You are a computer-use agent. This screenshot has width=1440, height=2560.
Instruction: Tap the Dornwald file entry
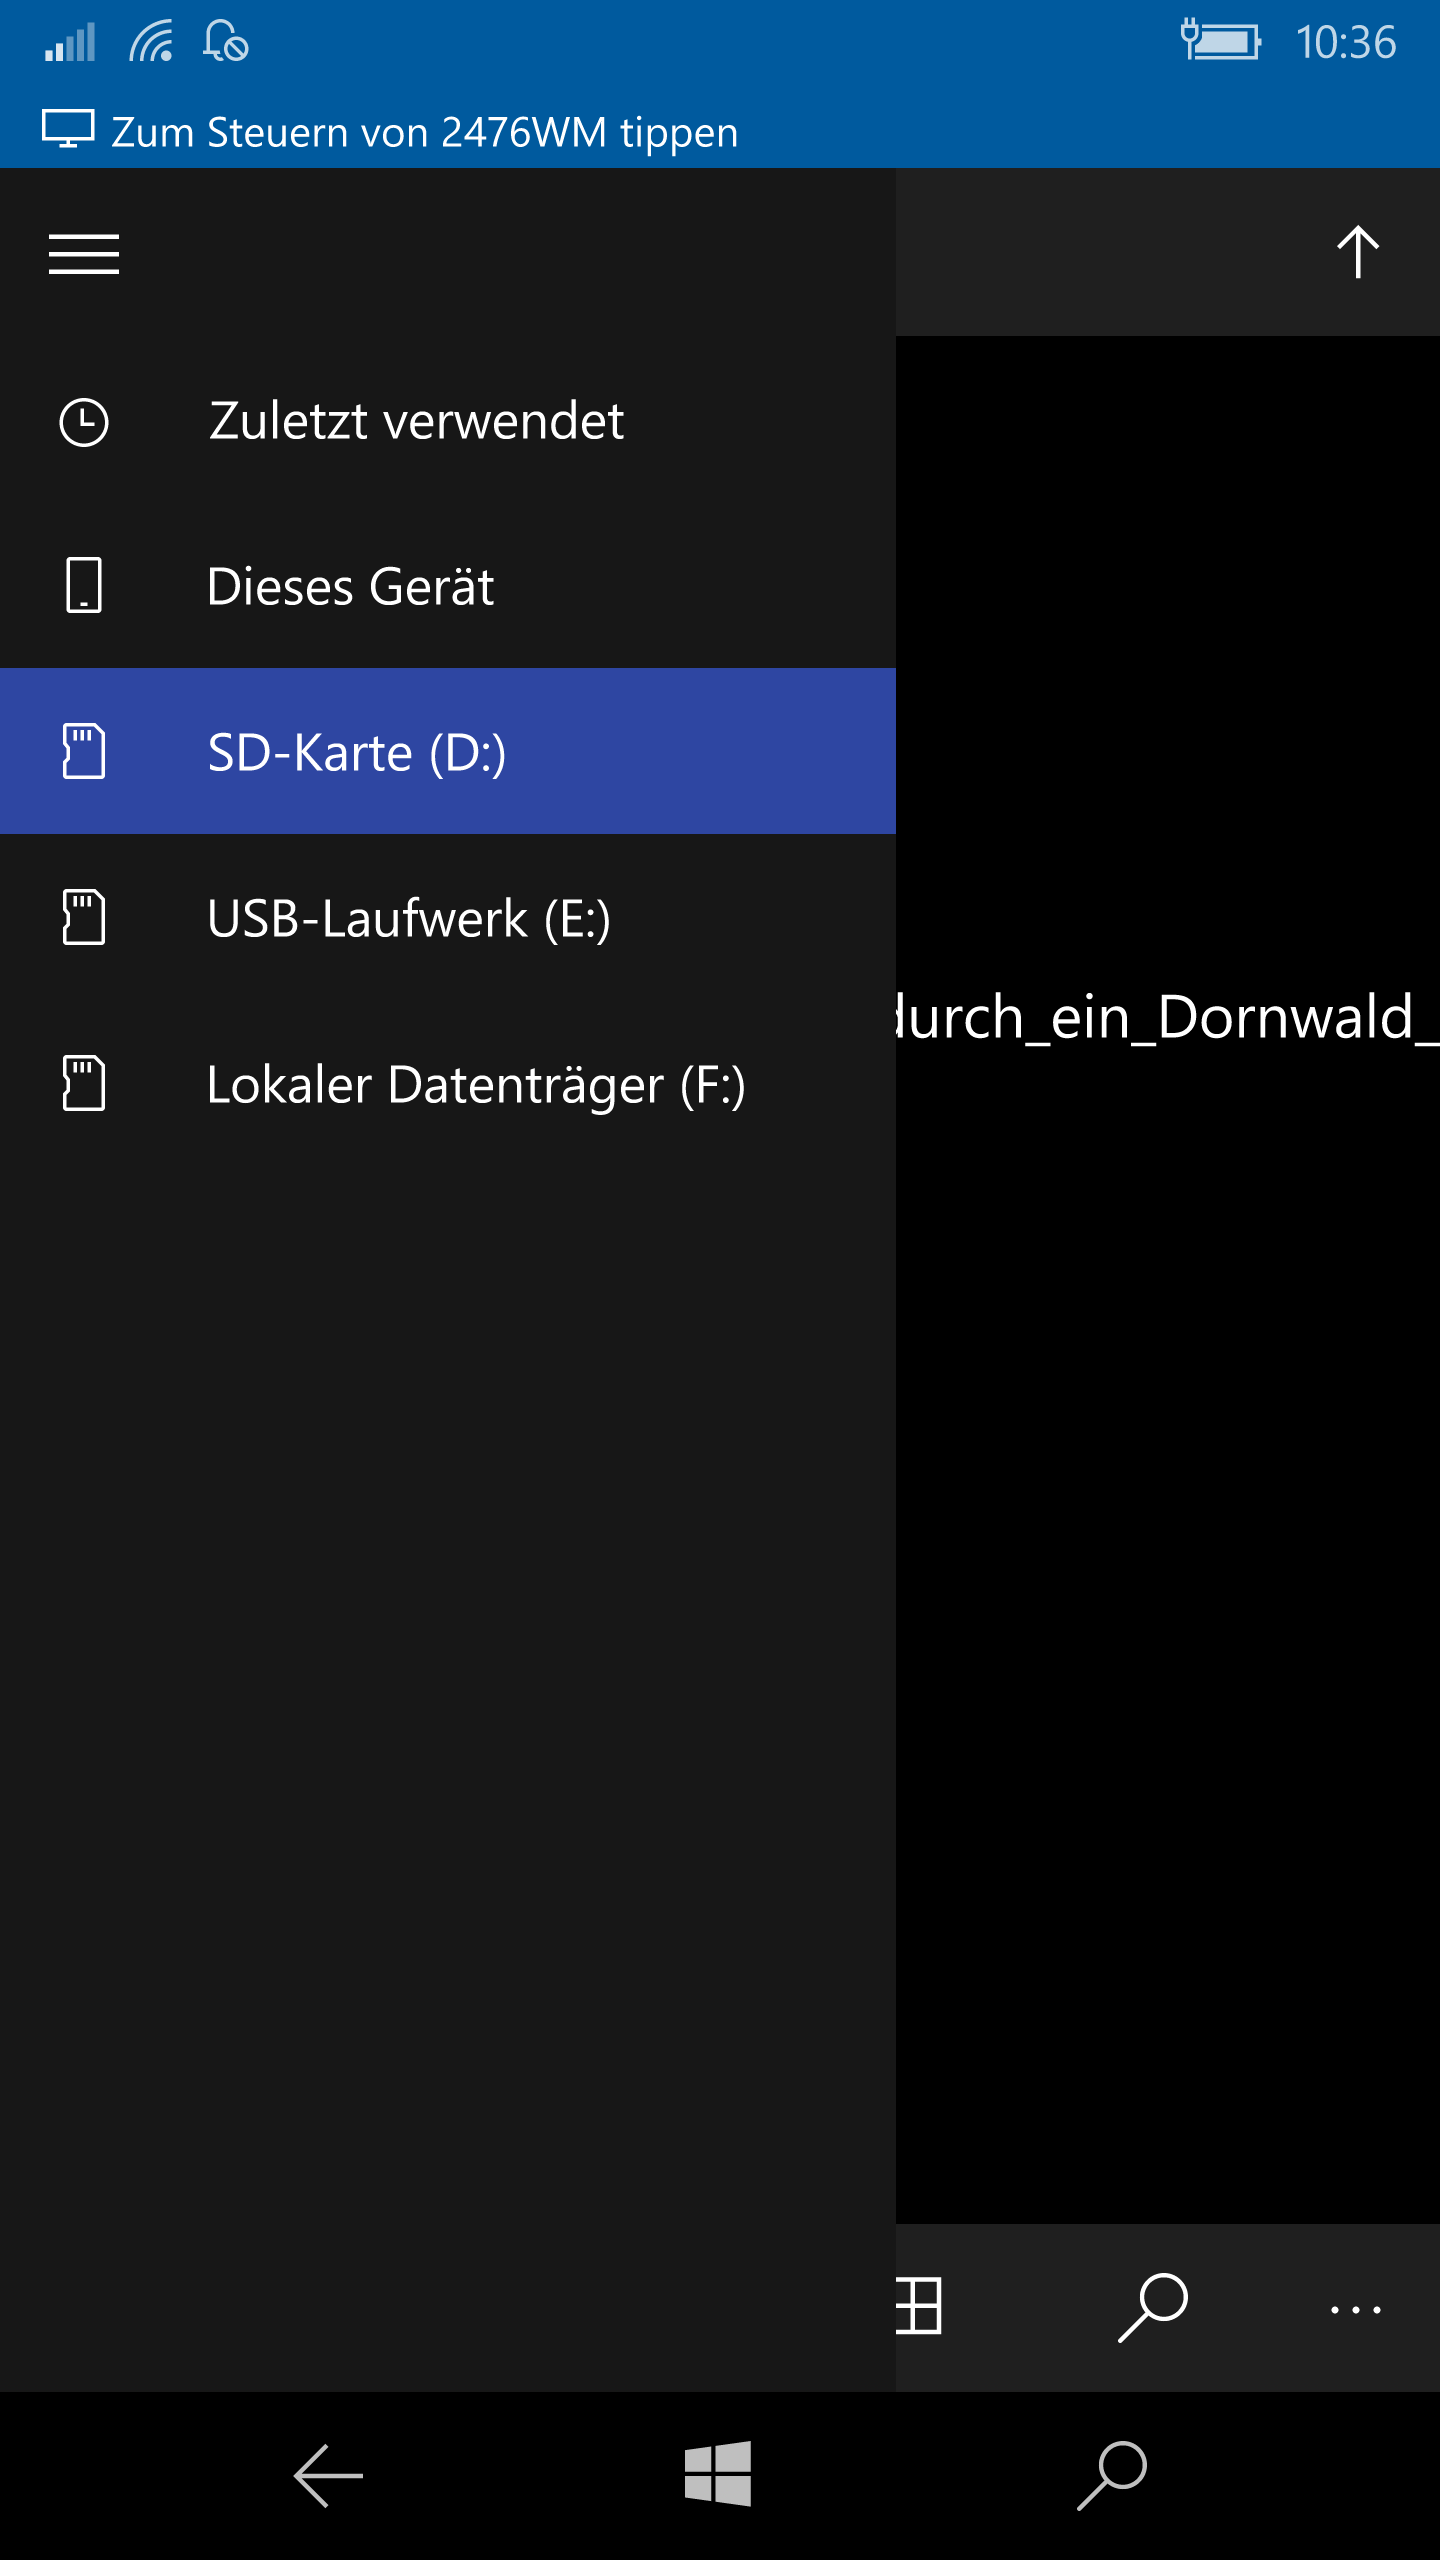pos(1168,1017)
